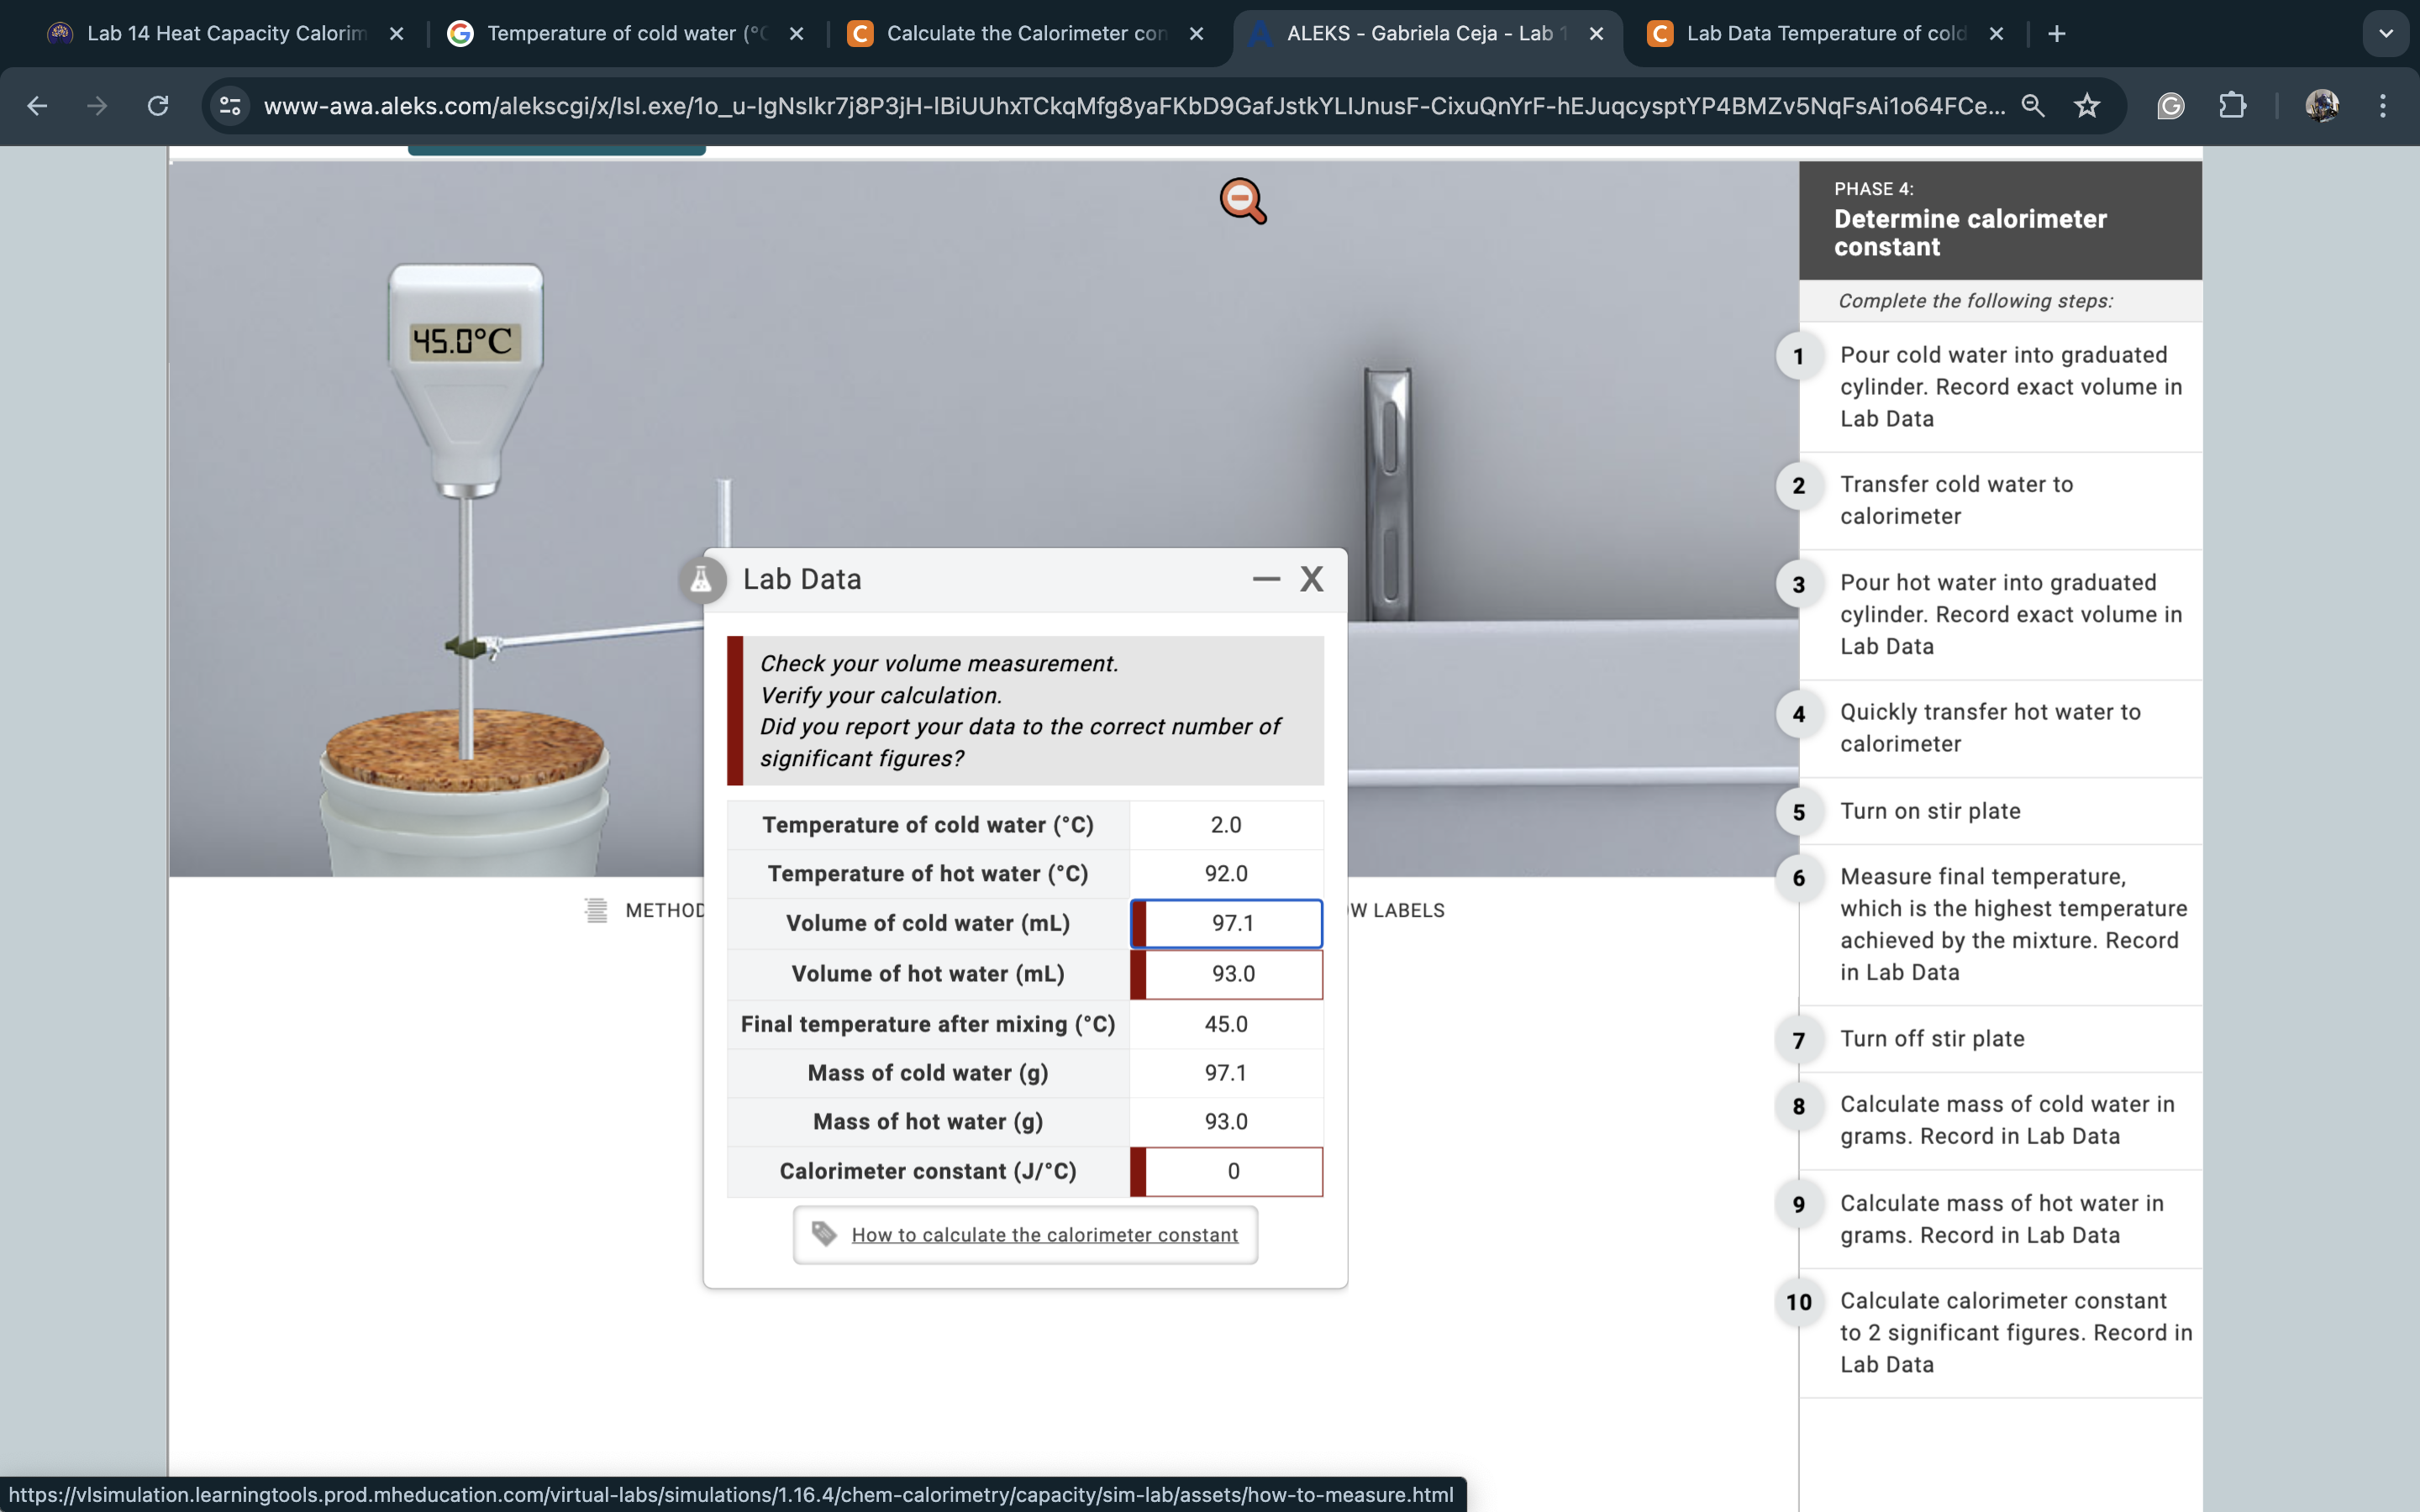Click the Lab Data flask icon
The width and height of the screenshot is (2420, 1512).
click(x=701, y=579)
